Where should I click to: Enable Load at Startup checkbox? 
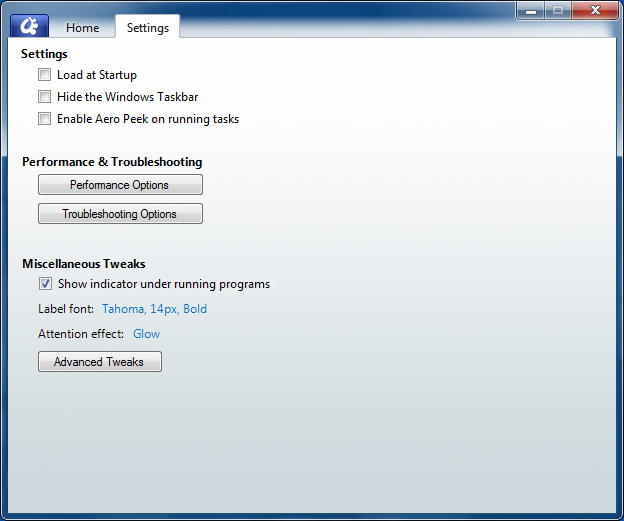[x=45, y=74]
